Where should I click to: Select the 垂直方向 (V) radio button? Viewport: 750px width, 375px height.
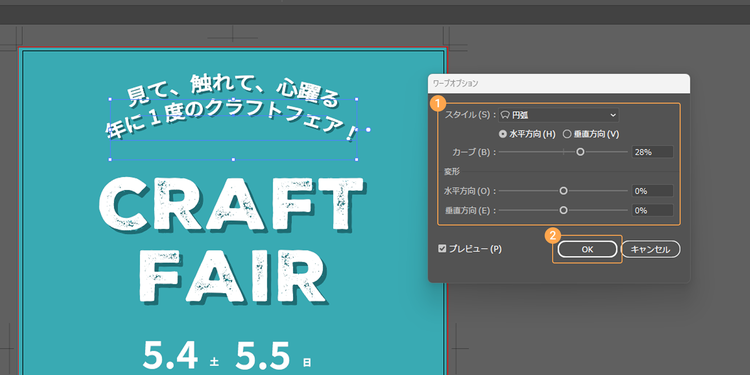point(567,134)
